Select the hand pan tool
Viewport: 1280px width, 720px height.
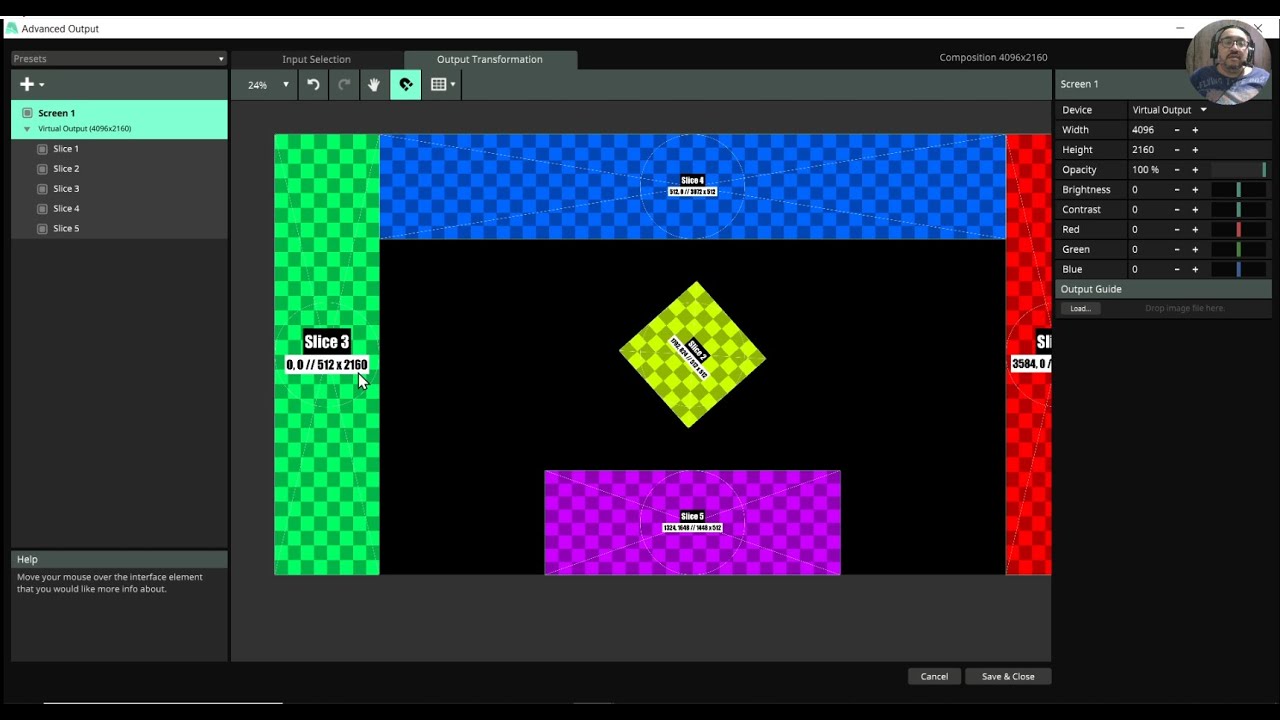pos(374,85)
